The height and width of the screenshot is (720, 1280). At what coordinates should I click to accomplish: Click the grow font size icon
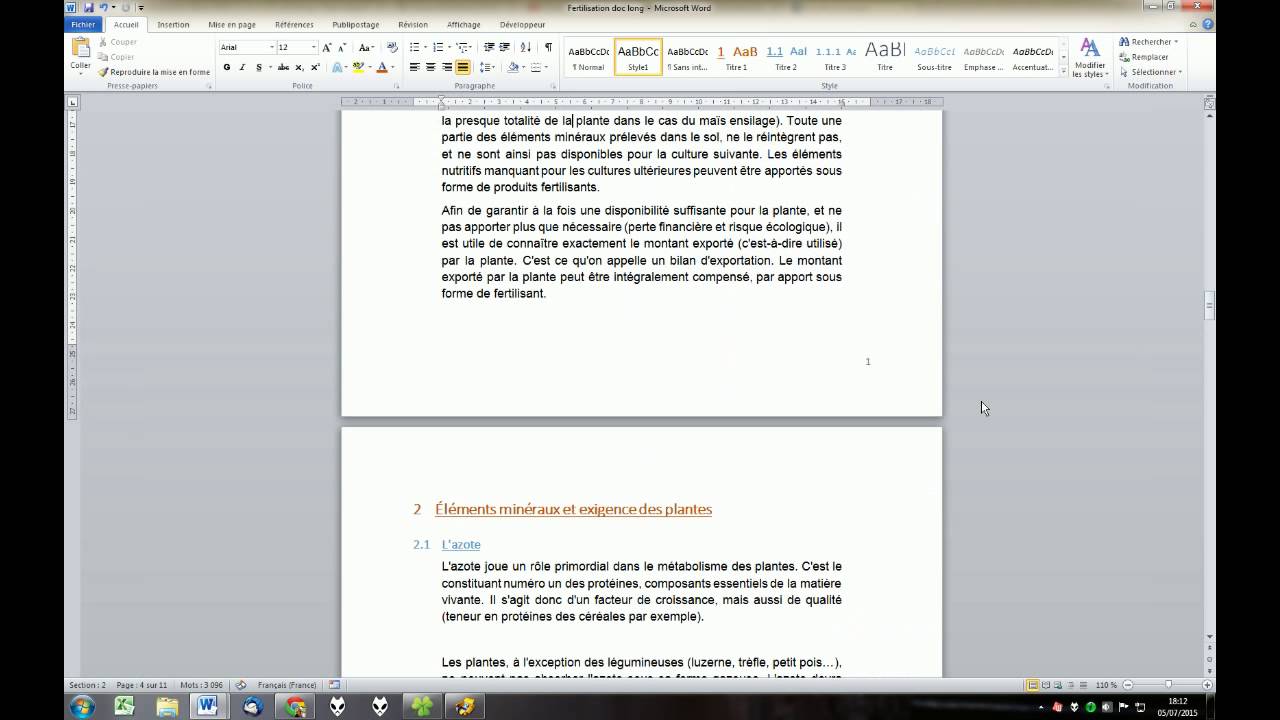point(327,47)
